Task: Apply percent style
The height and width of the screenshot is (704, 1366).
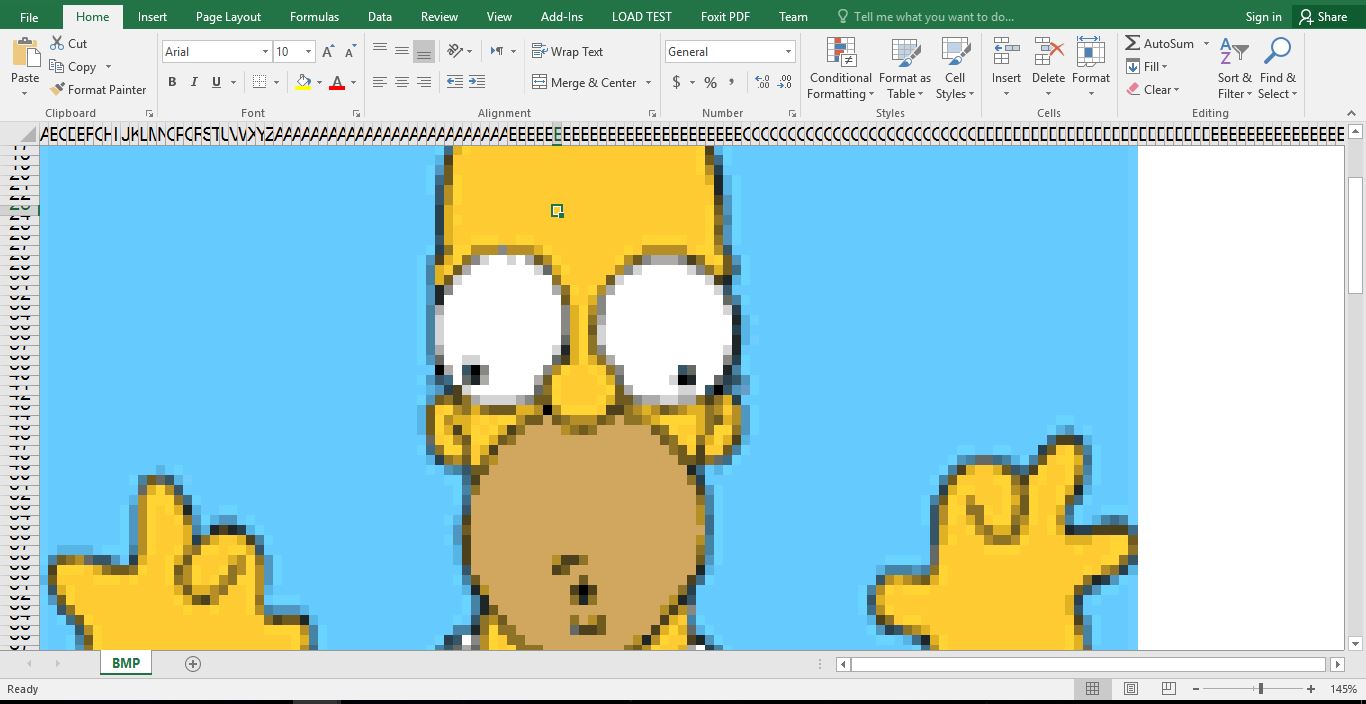Action: (710, 82)
